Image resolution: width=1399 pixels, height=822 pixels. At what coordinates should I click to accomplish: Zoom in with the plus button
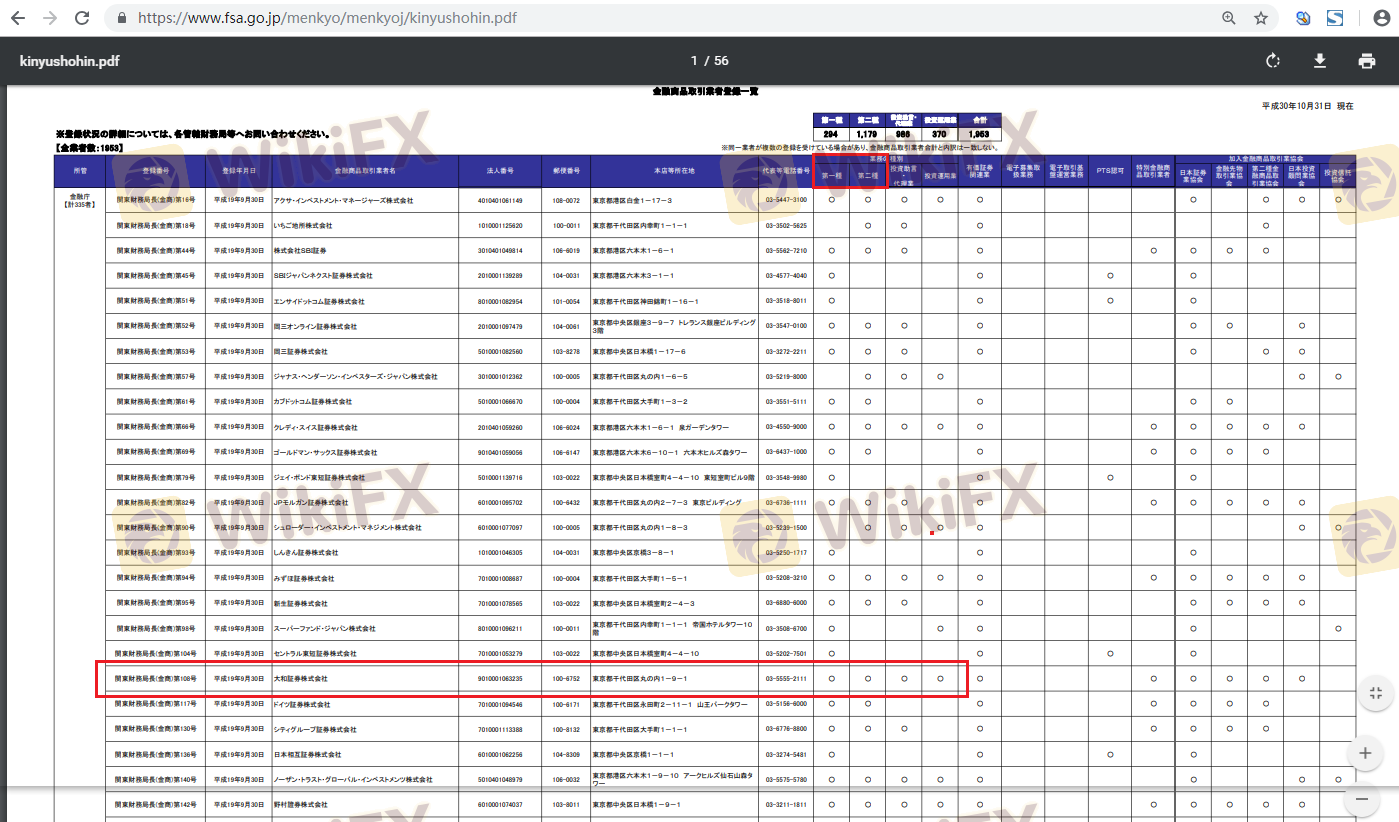pos(1363,753)
